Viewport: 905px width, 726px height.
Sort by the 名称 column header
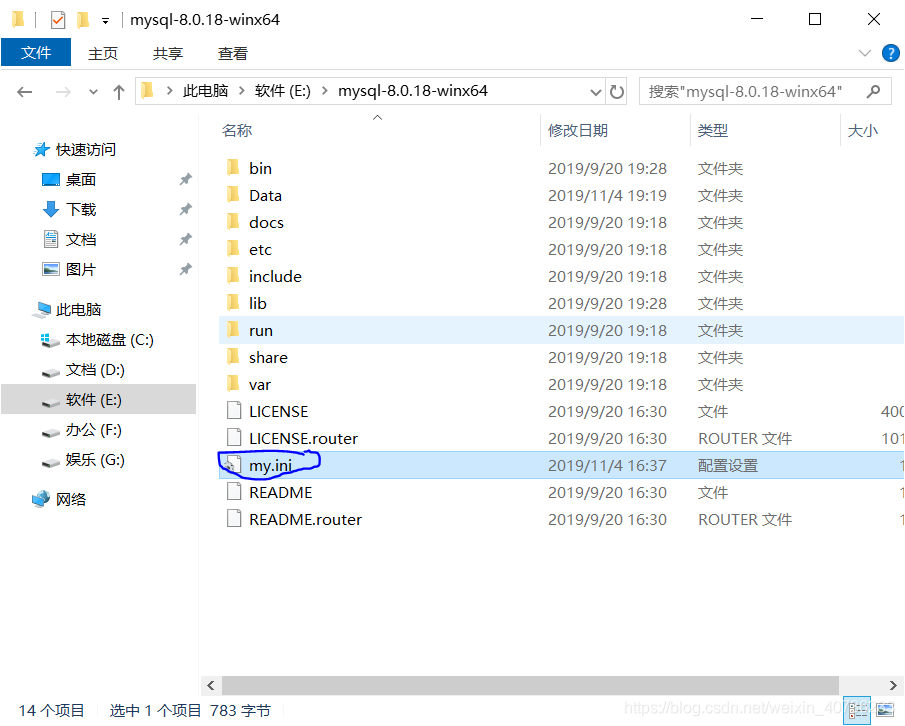237,130
